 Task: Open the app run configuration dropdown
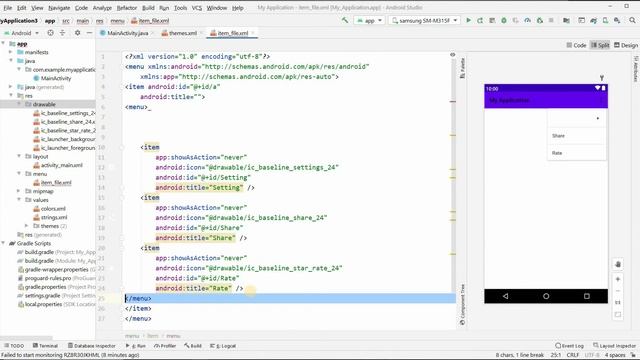[x=369, y=20]
